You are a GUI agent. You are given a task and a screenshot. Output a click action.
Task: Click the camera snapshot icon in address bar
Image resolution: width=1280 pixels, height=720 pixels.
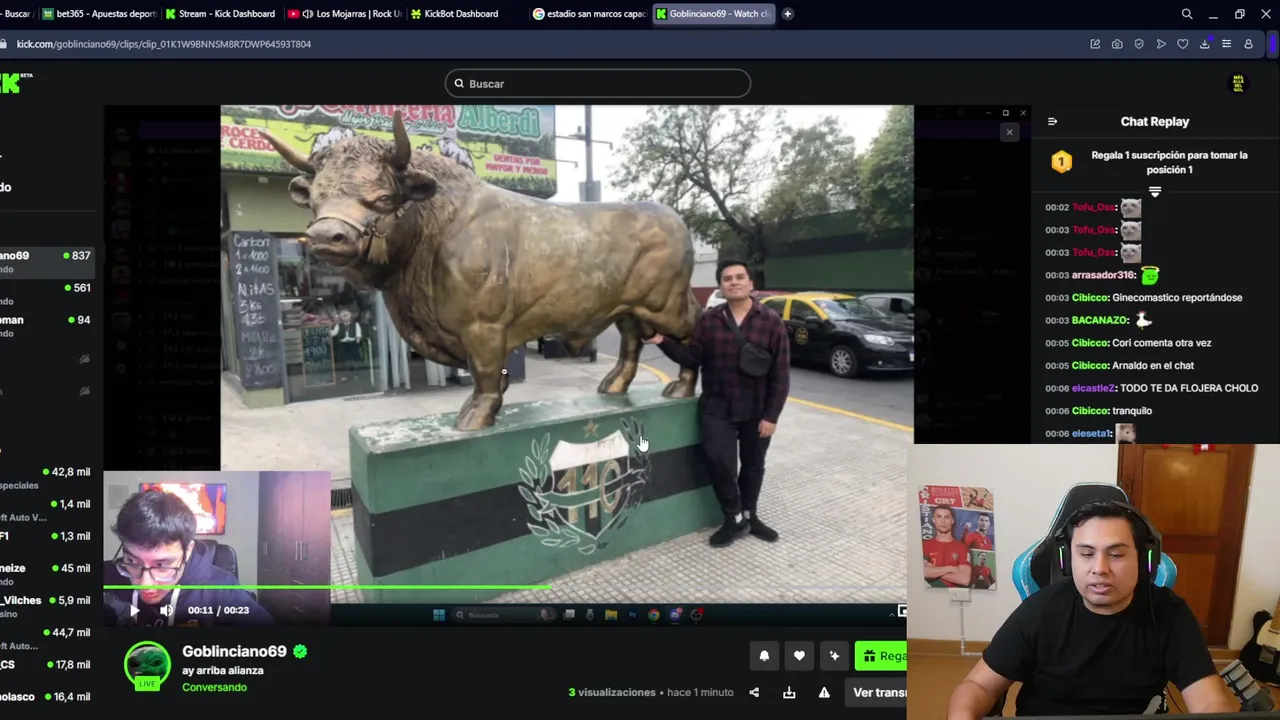[1117, 44]
